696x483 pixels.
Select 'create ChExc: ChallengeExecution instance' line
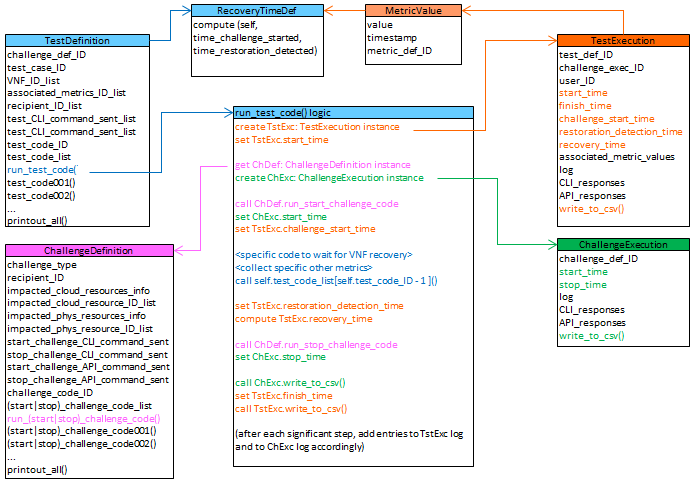[329, 178]
